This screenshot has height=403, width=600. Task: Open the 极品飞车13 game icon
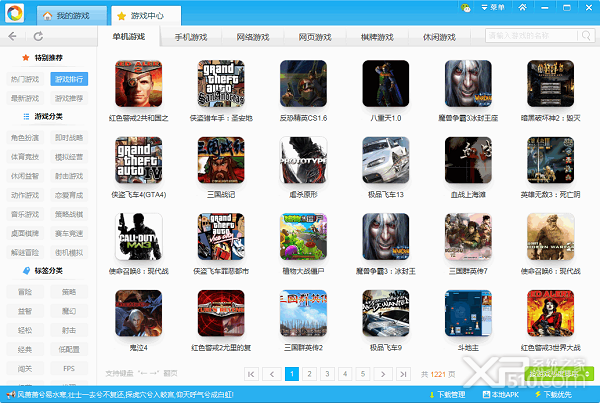pyautogui.click(x=386, y=160)
